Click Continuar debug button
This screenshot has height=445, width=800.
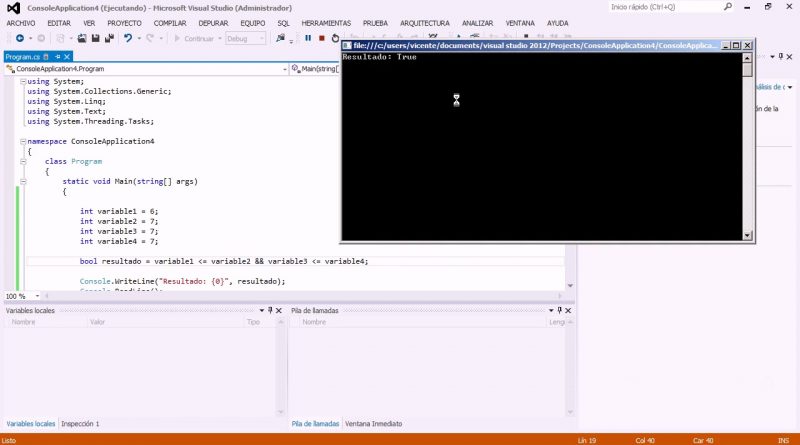pos(194,38)
